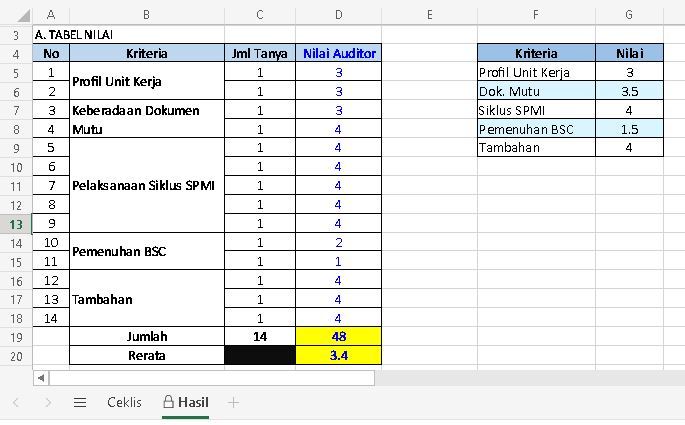Click the Nilai Auditor header cell
Viewport: 685px width, 425px height.
(340, 53)
